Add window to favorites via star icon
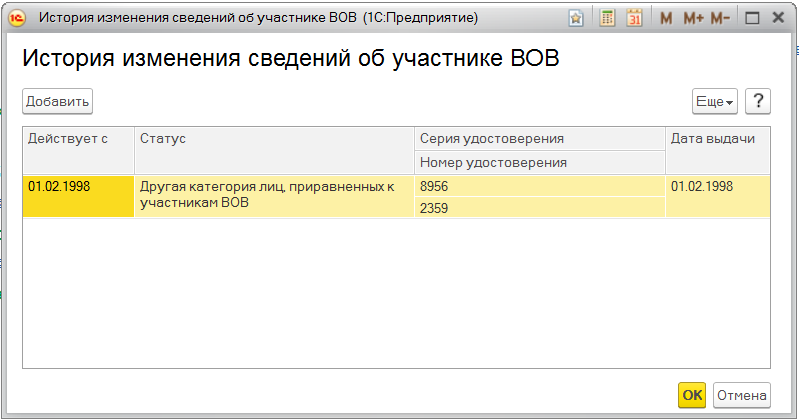 coord(576,18)
